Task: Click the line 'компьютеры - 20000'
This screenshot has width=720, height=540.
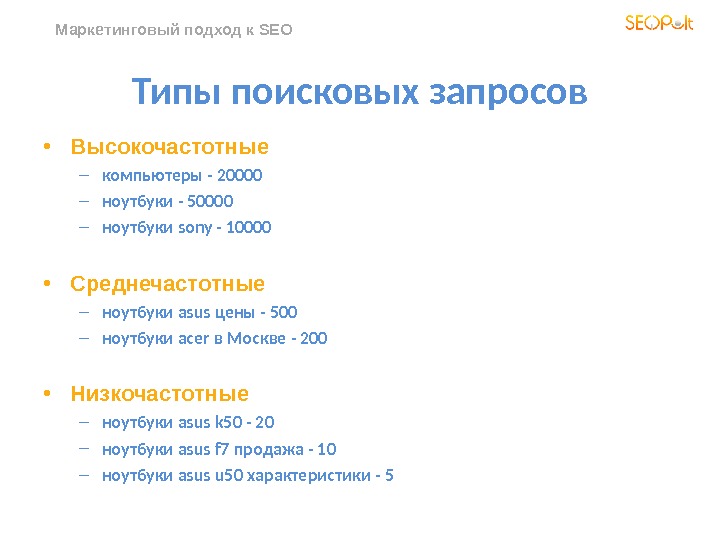Action: point(182,175)
